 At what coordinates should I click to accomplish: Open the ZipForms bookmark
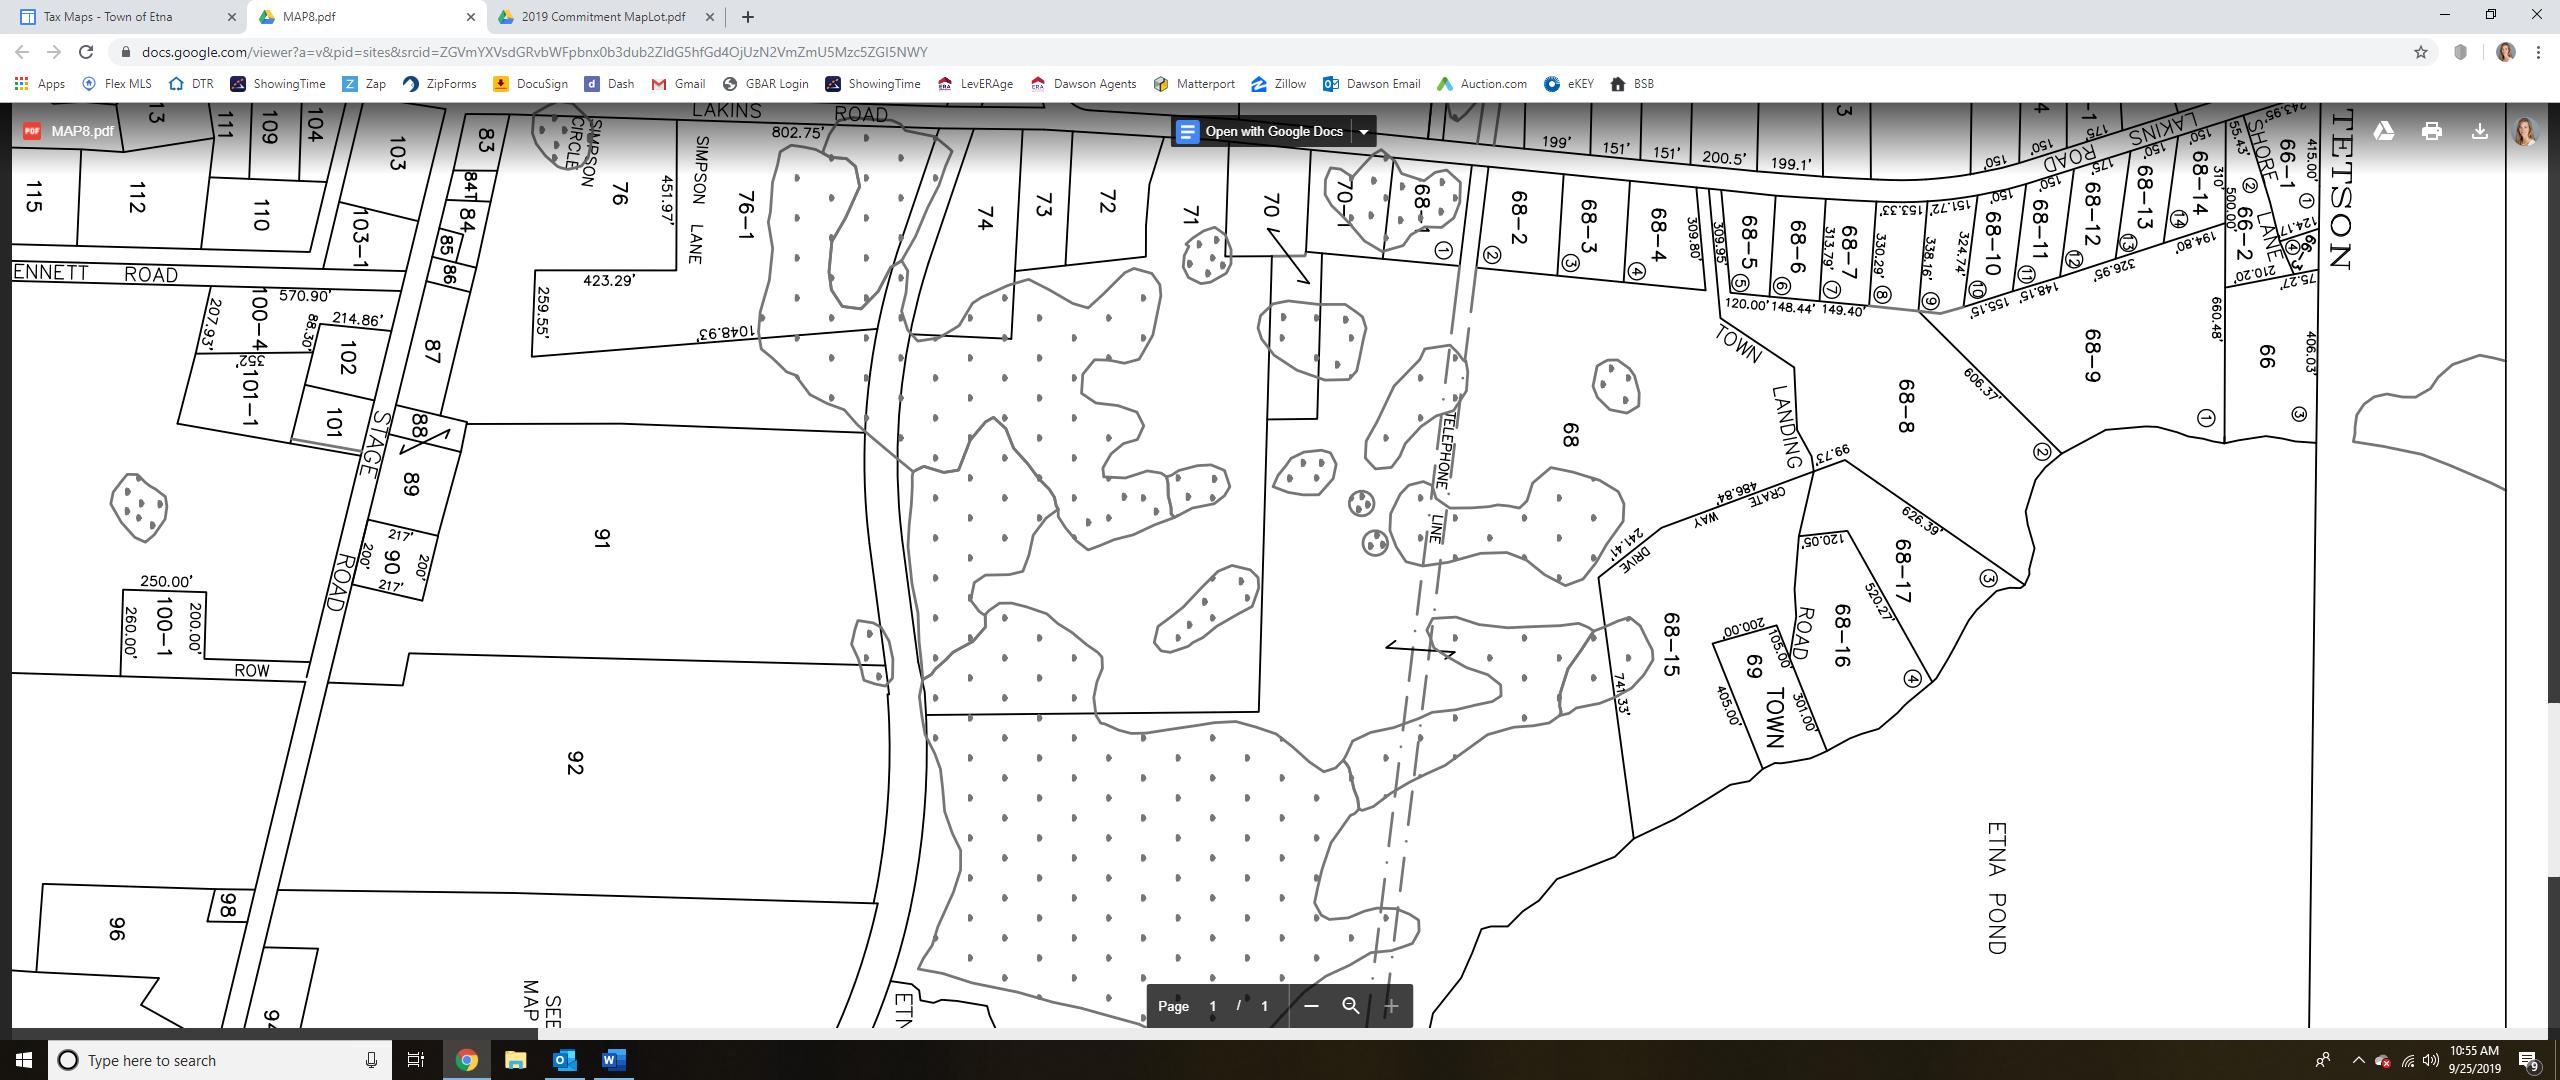tap(440, 84)
